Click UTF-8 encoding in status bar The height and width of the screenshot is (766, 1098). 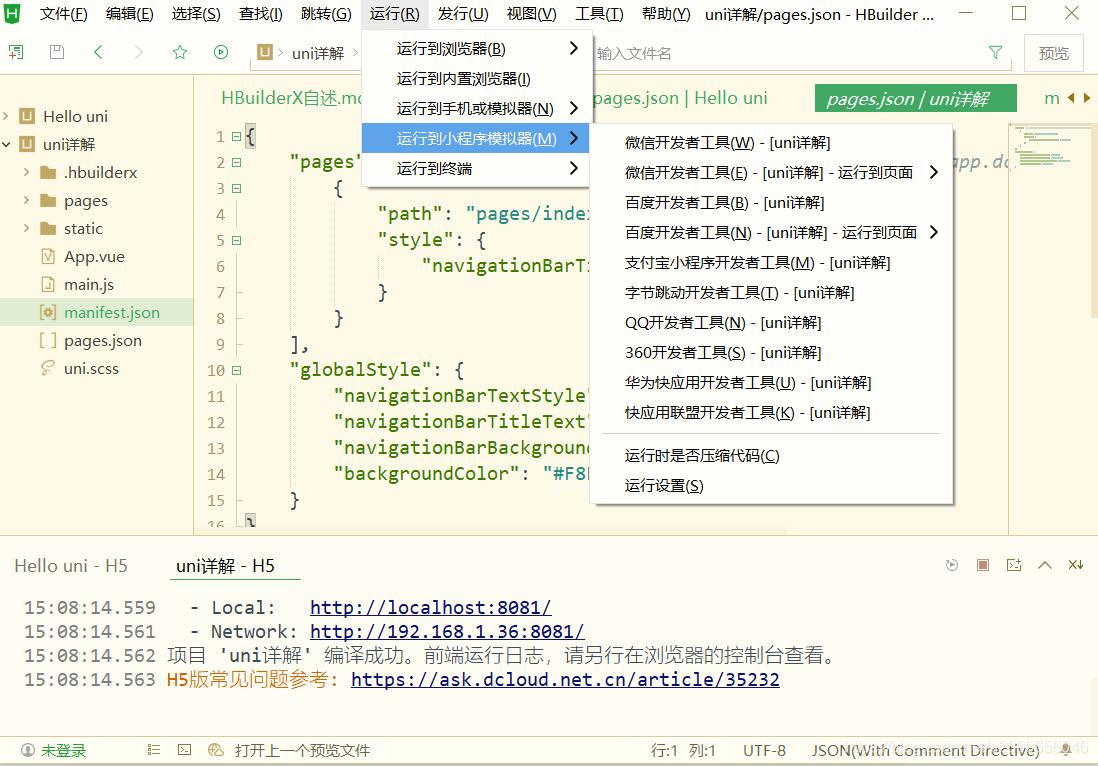(764, 751)
